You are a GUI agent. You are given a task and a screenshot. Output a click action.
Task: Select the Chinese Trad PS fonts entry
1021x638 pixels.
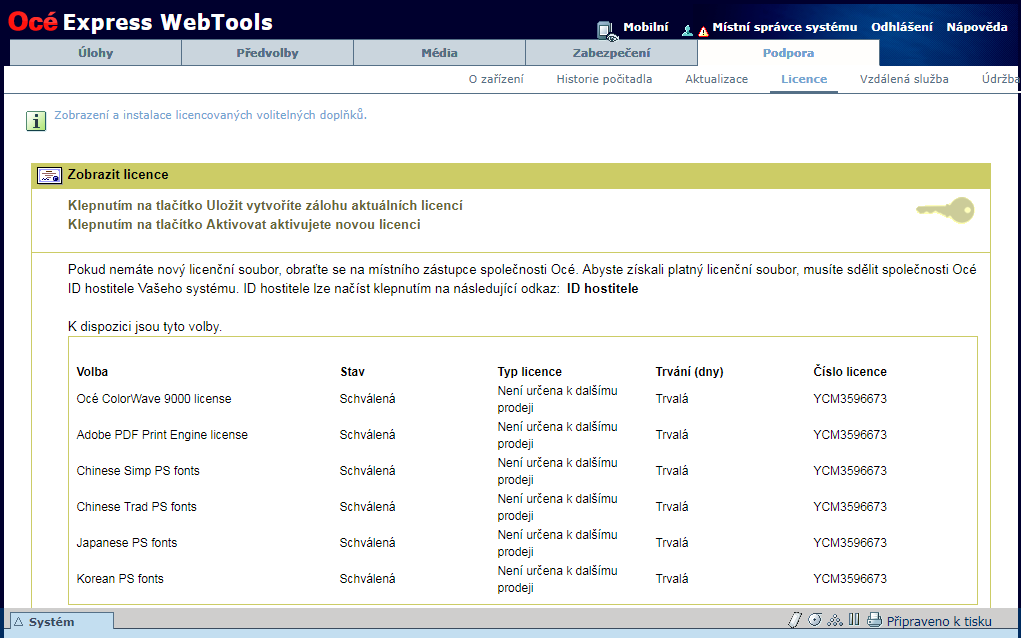(x=137, y=506)
